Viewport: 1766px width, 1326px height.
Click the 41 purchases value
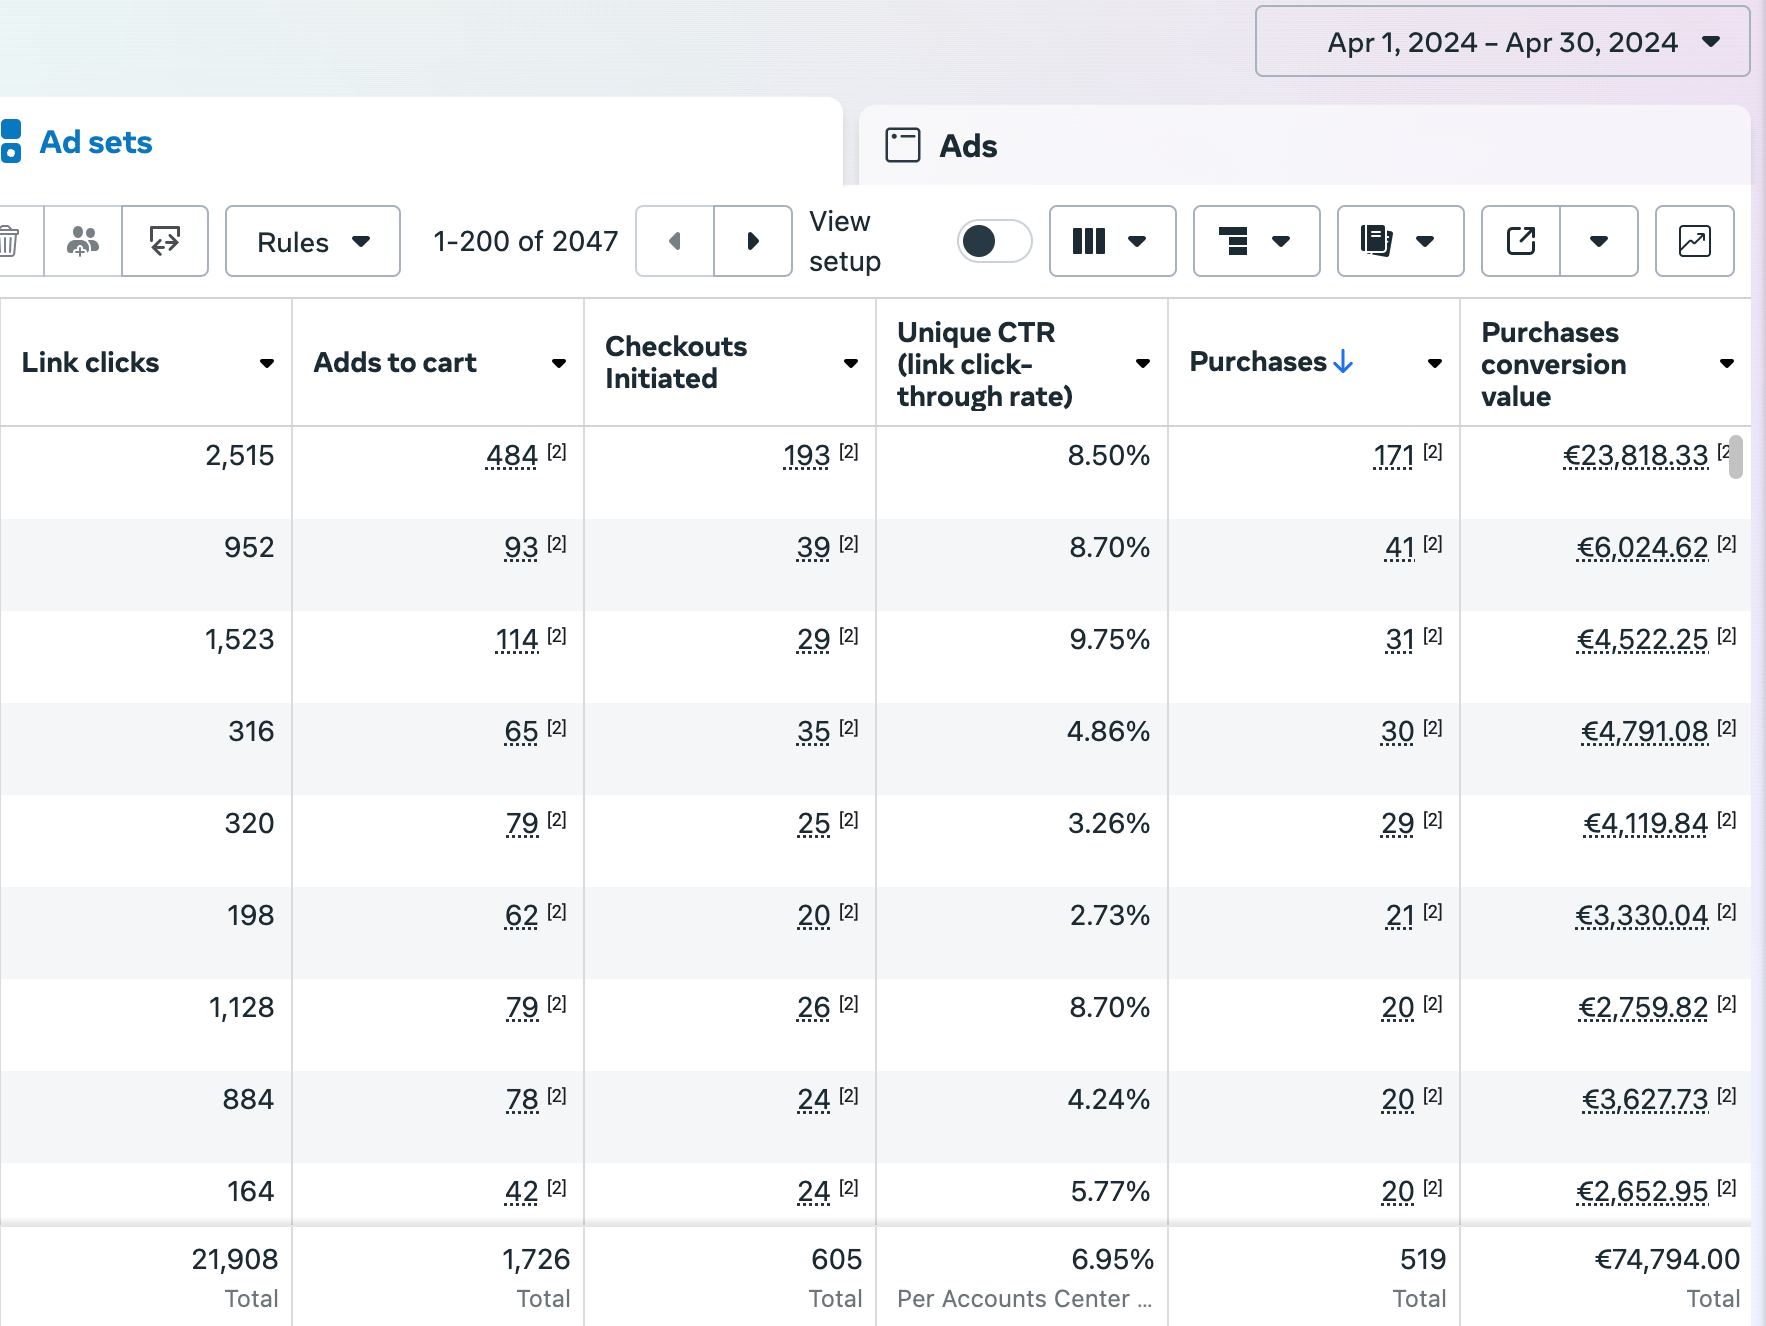1400,548
